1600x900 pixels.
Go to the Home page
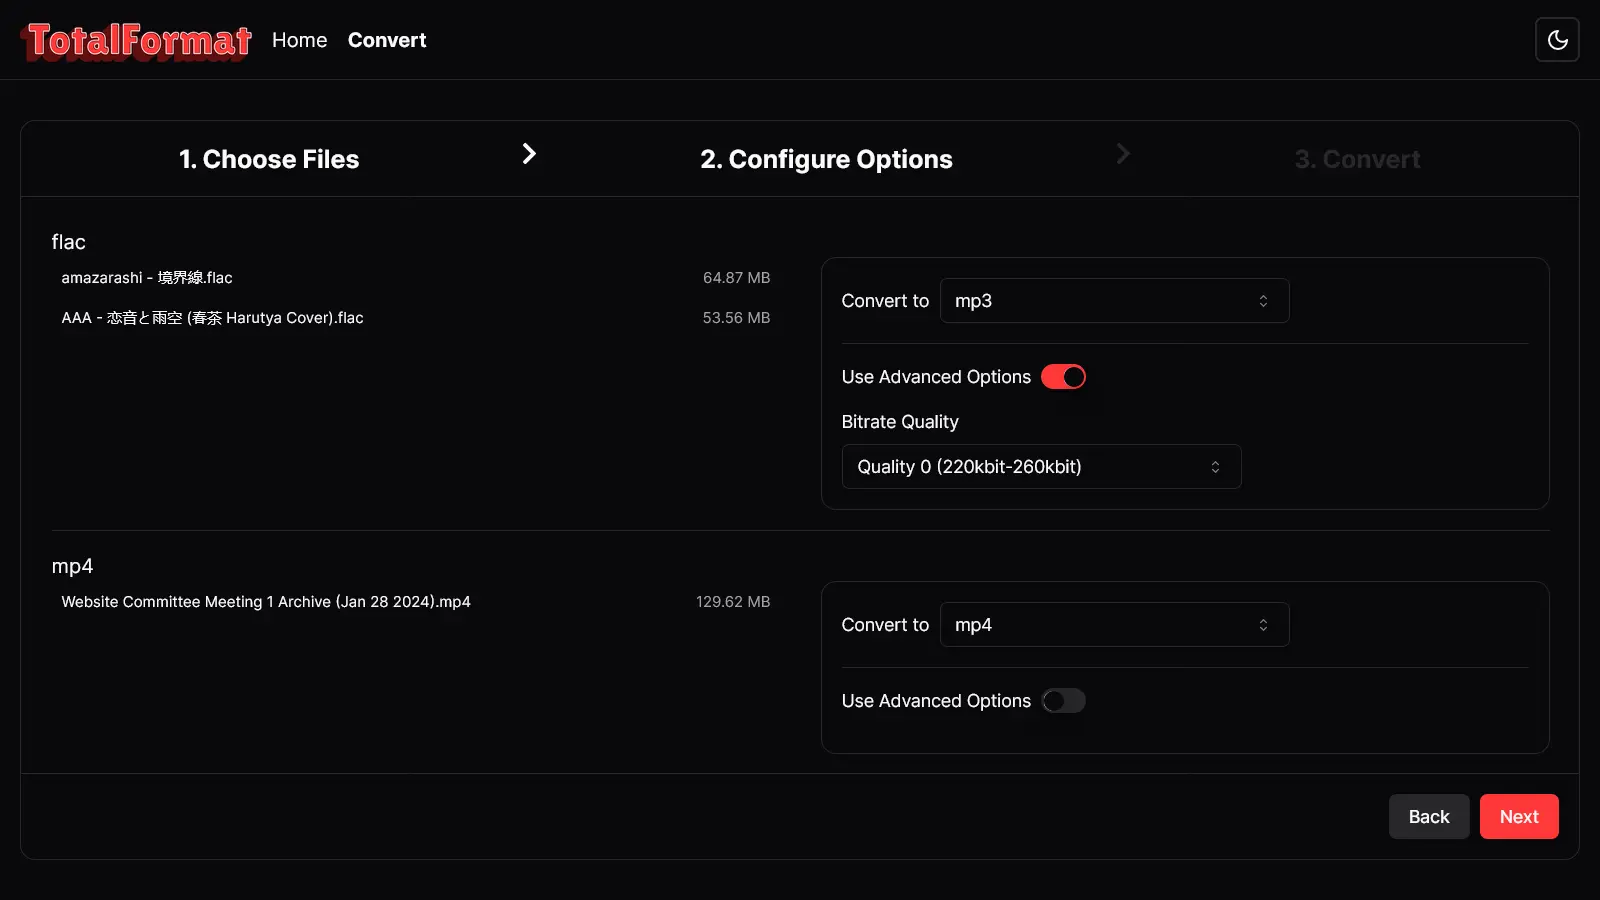pos(299,40)
